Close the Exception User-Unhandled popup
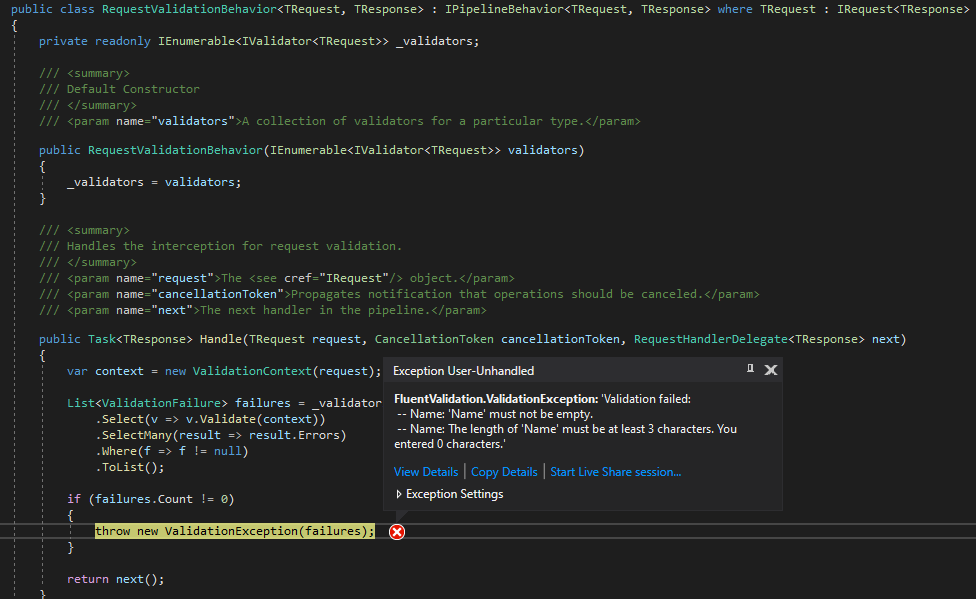The height and width of the screenshot is (599, 976). [x=771, y=370]
